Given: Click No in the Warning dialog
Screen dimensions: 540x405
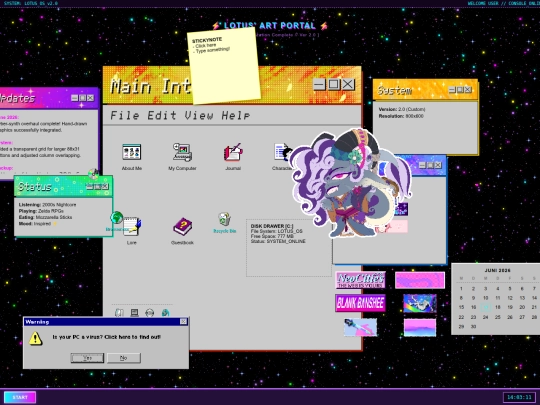Looking at the screenshot, I should pos(124,358).
